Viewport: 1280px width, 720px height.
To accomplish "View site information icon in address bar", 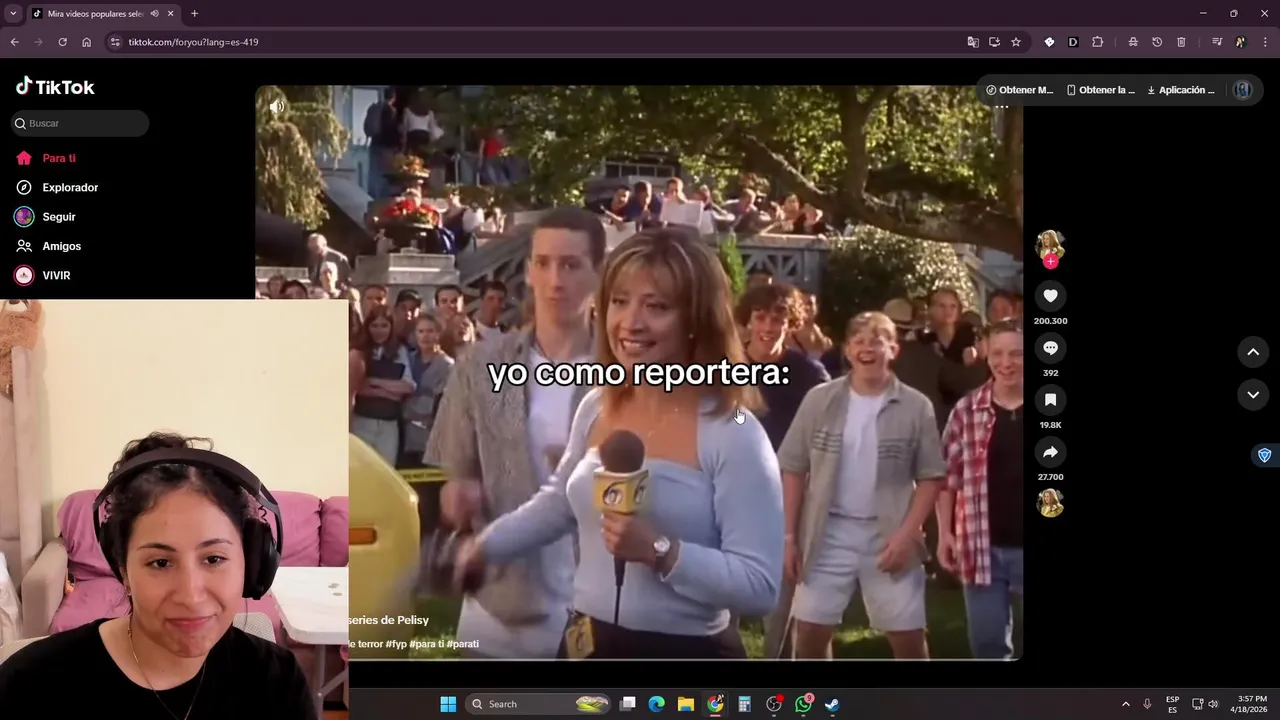I will point(115,42).
